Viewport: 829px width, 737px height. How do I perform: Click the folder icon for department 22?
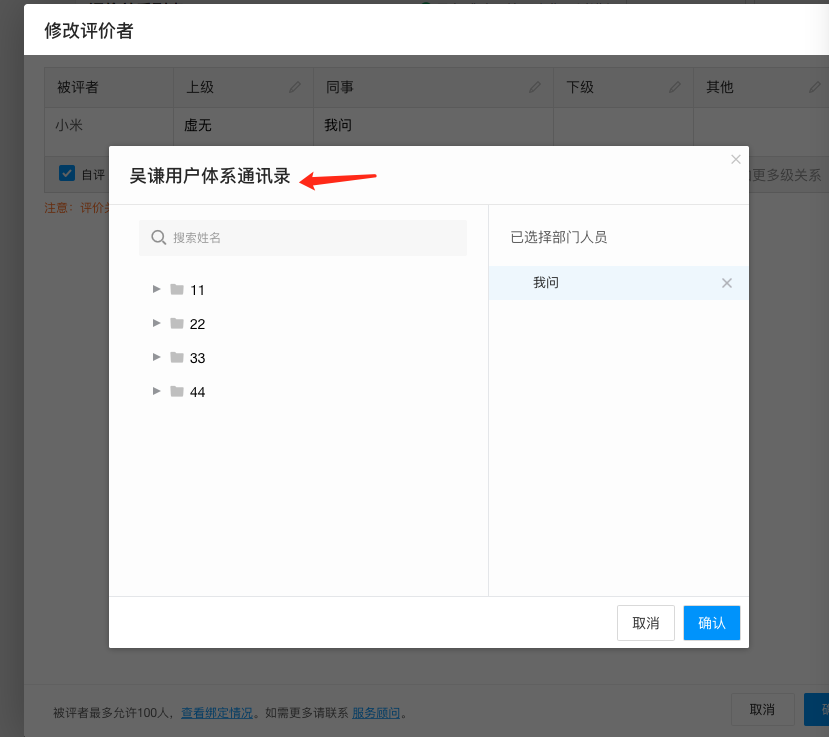tap(177, 323)
